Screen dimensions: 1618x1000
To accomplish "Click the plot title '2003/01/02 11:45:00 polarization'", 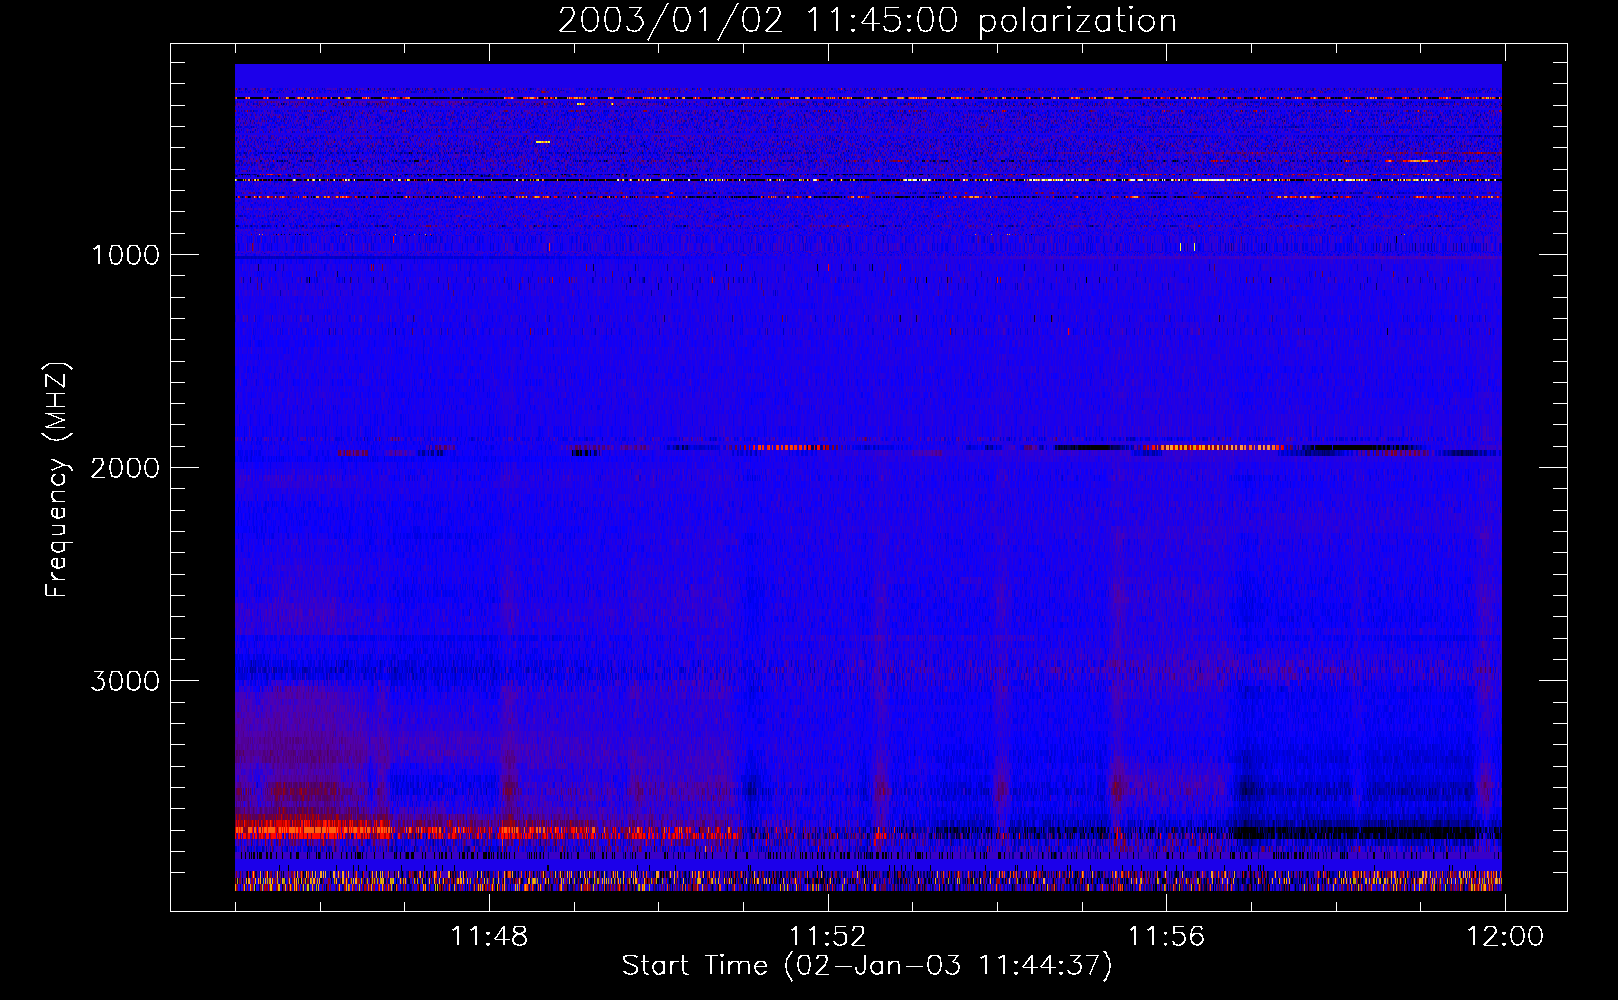I will (867, 21).
